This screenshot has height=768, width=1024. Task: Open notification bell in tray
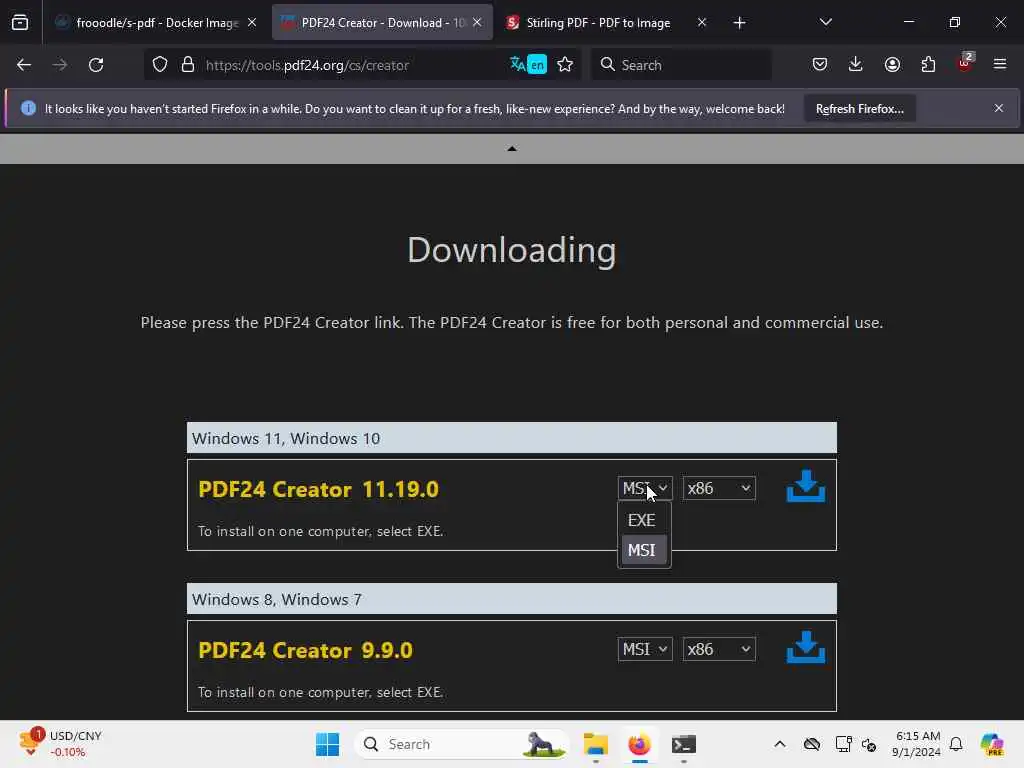956,744
